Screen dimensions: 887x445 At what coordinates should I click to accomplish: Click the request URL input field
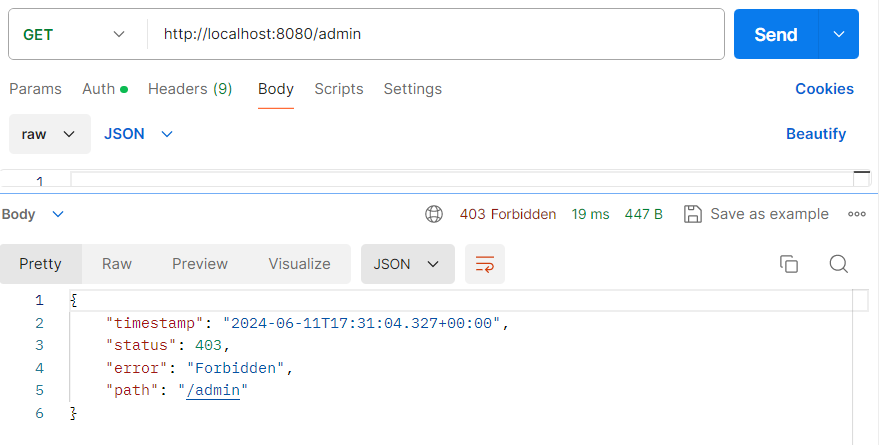[436, 34]
